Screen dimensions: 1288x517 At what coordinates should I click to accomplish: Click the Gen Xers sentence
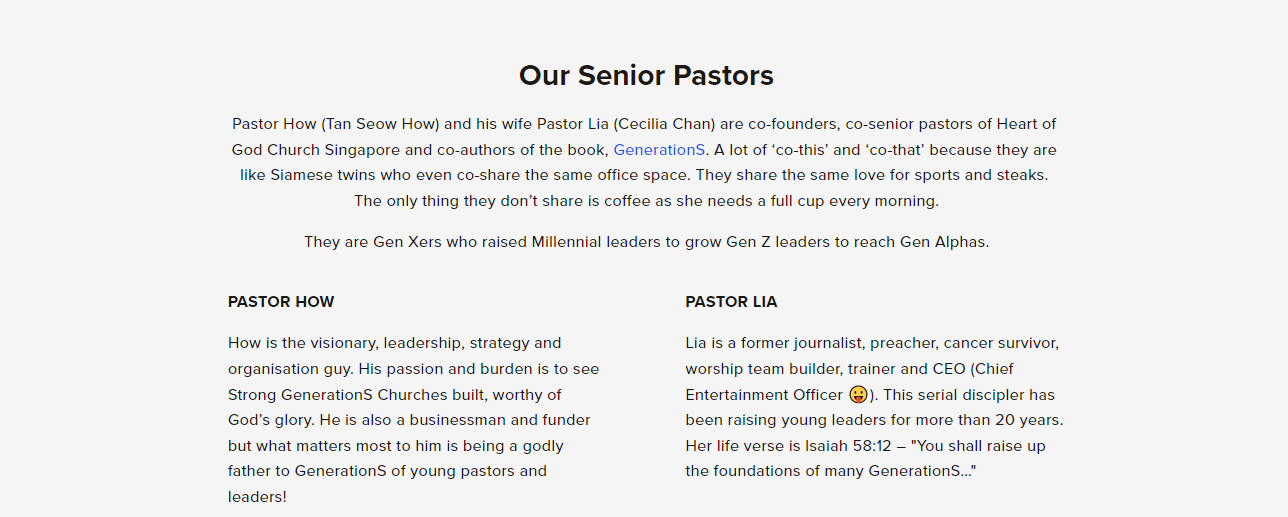point(646,242)
